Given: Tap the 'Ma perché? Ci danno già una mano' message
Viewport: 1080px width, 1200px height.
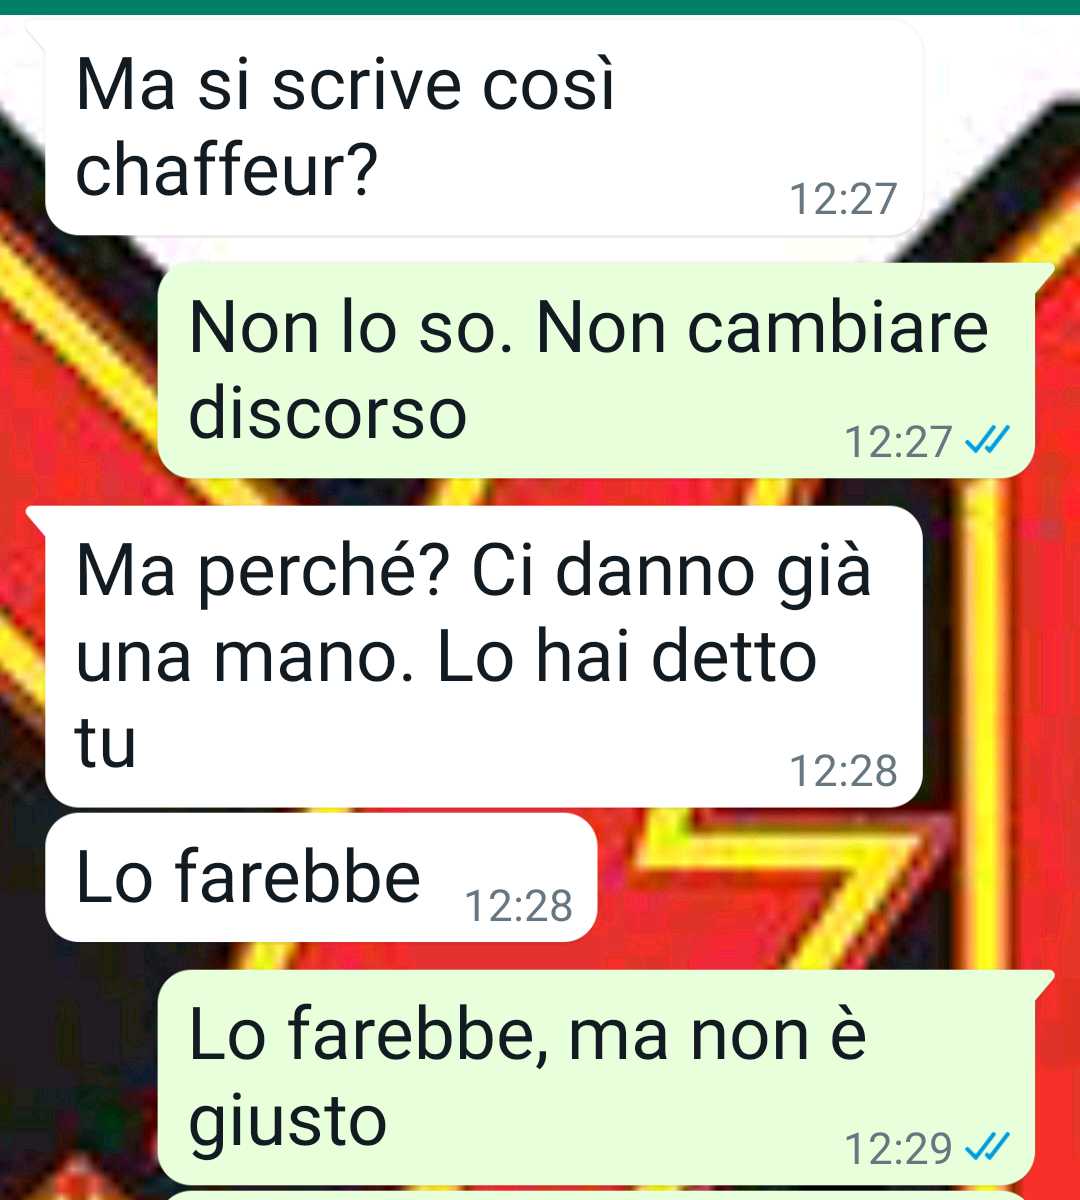Looking at the screenshot, I should [x=484, y=656].
